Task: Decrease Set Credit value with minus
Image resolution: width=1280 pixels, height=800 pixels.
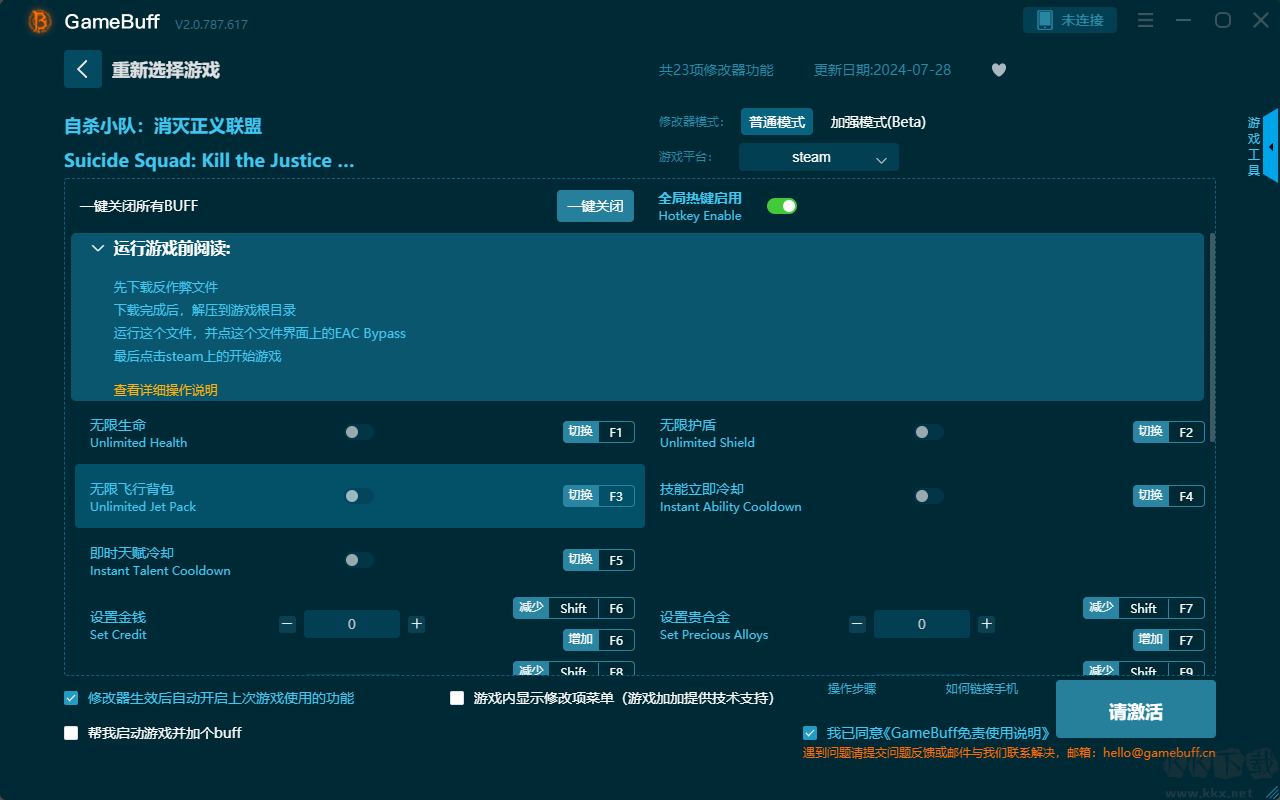Action: (288, 624)
